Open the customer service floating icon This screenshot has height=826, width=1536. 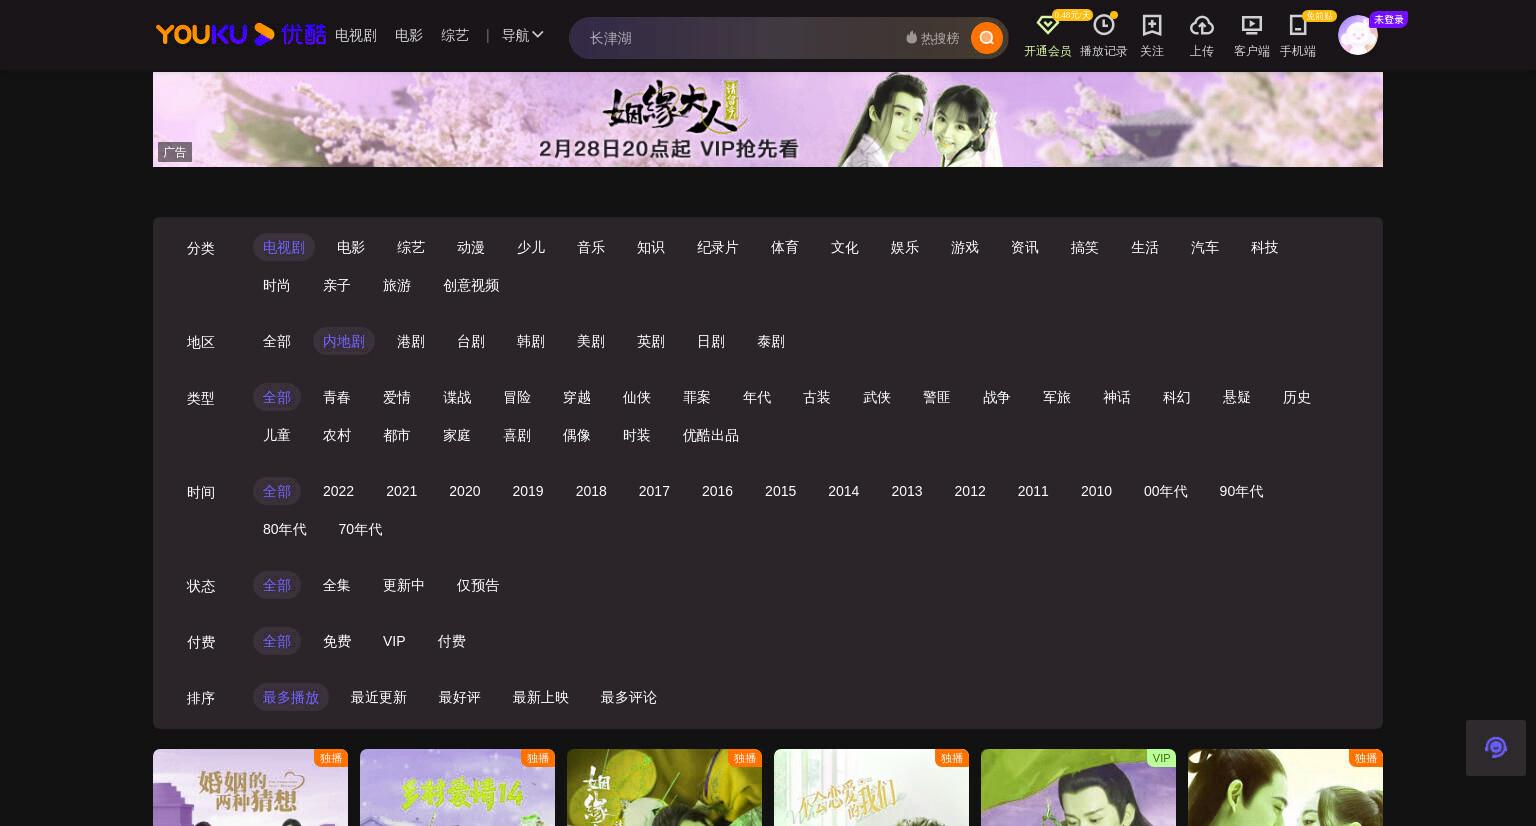pos(1496,748)
